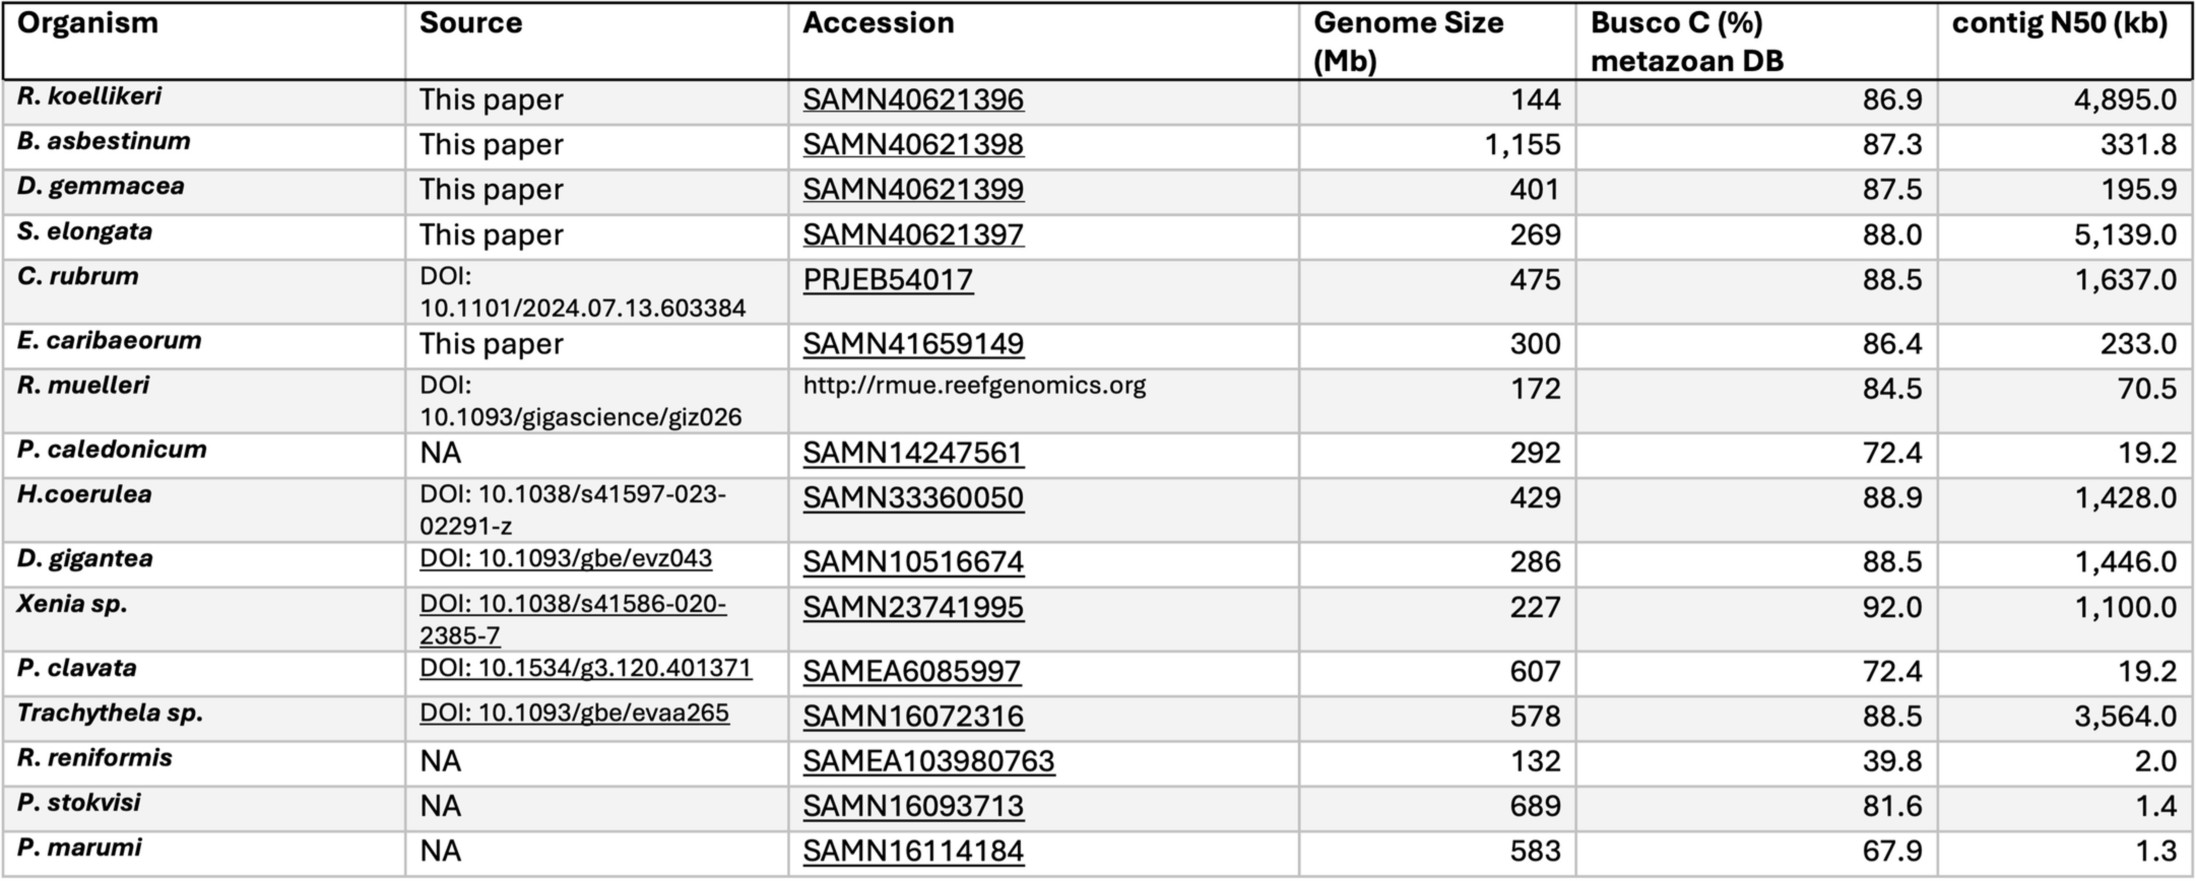Viewport: 2196px width, 881px height.
Task: Open D. gigantea accession SAMN10516674
Action: 913,562
